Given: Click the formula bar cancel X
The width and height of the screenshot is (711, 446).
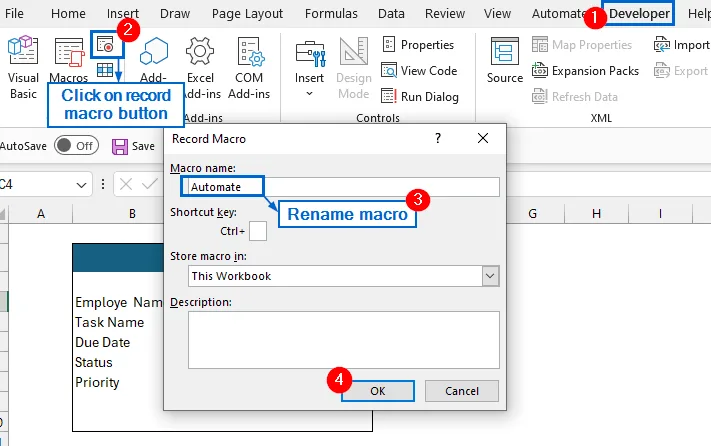Looking at the screenshot, I should coord(126,184).
